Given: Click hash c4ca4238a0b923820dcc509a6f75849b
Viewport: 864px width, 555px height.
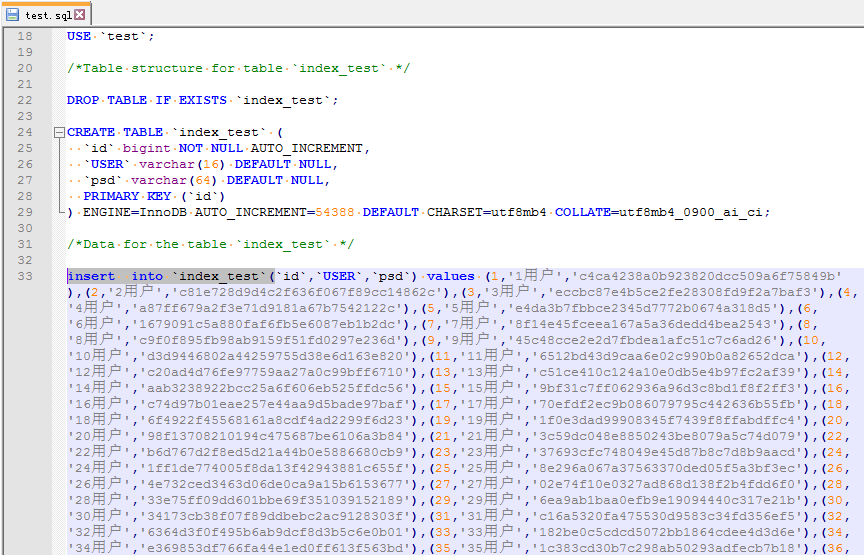Looking at the screenshot, I should [x=707, y=276].
